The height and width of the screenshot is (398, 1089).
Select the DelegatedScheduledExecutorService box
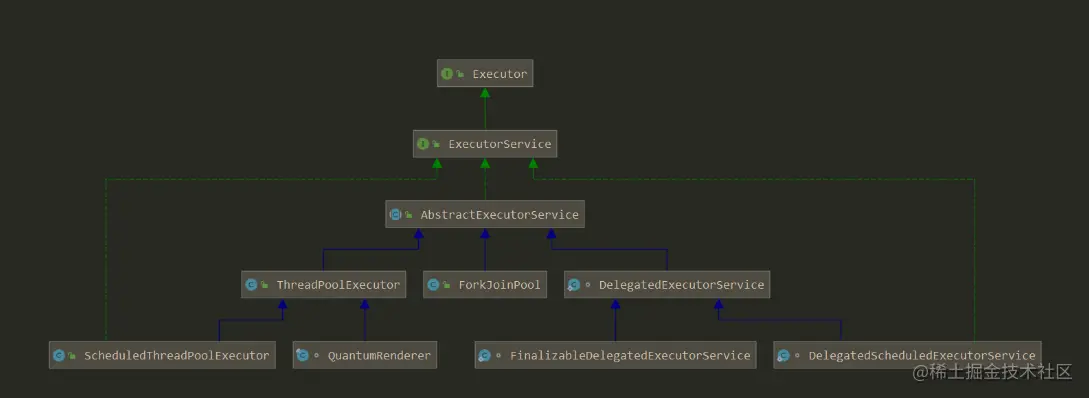coord(907,355)
